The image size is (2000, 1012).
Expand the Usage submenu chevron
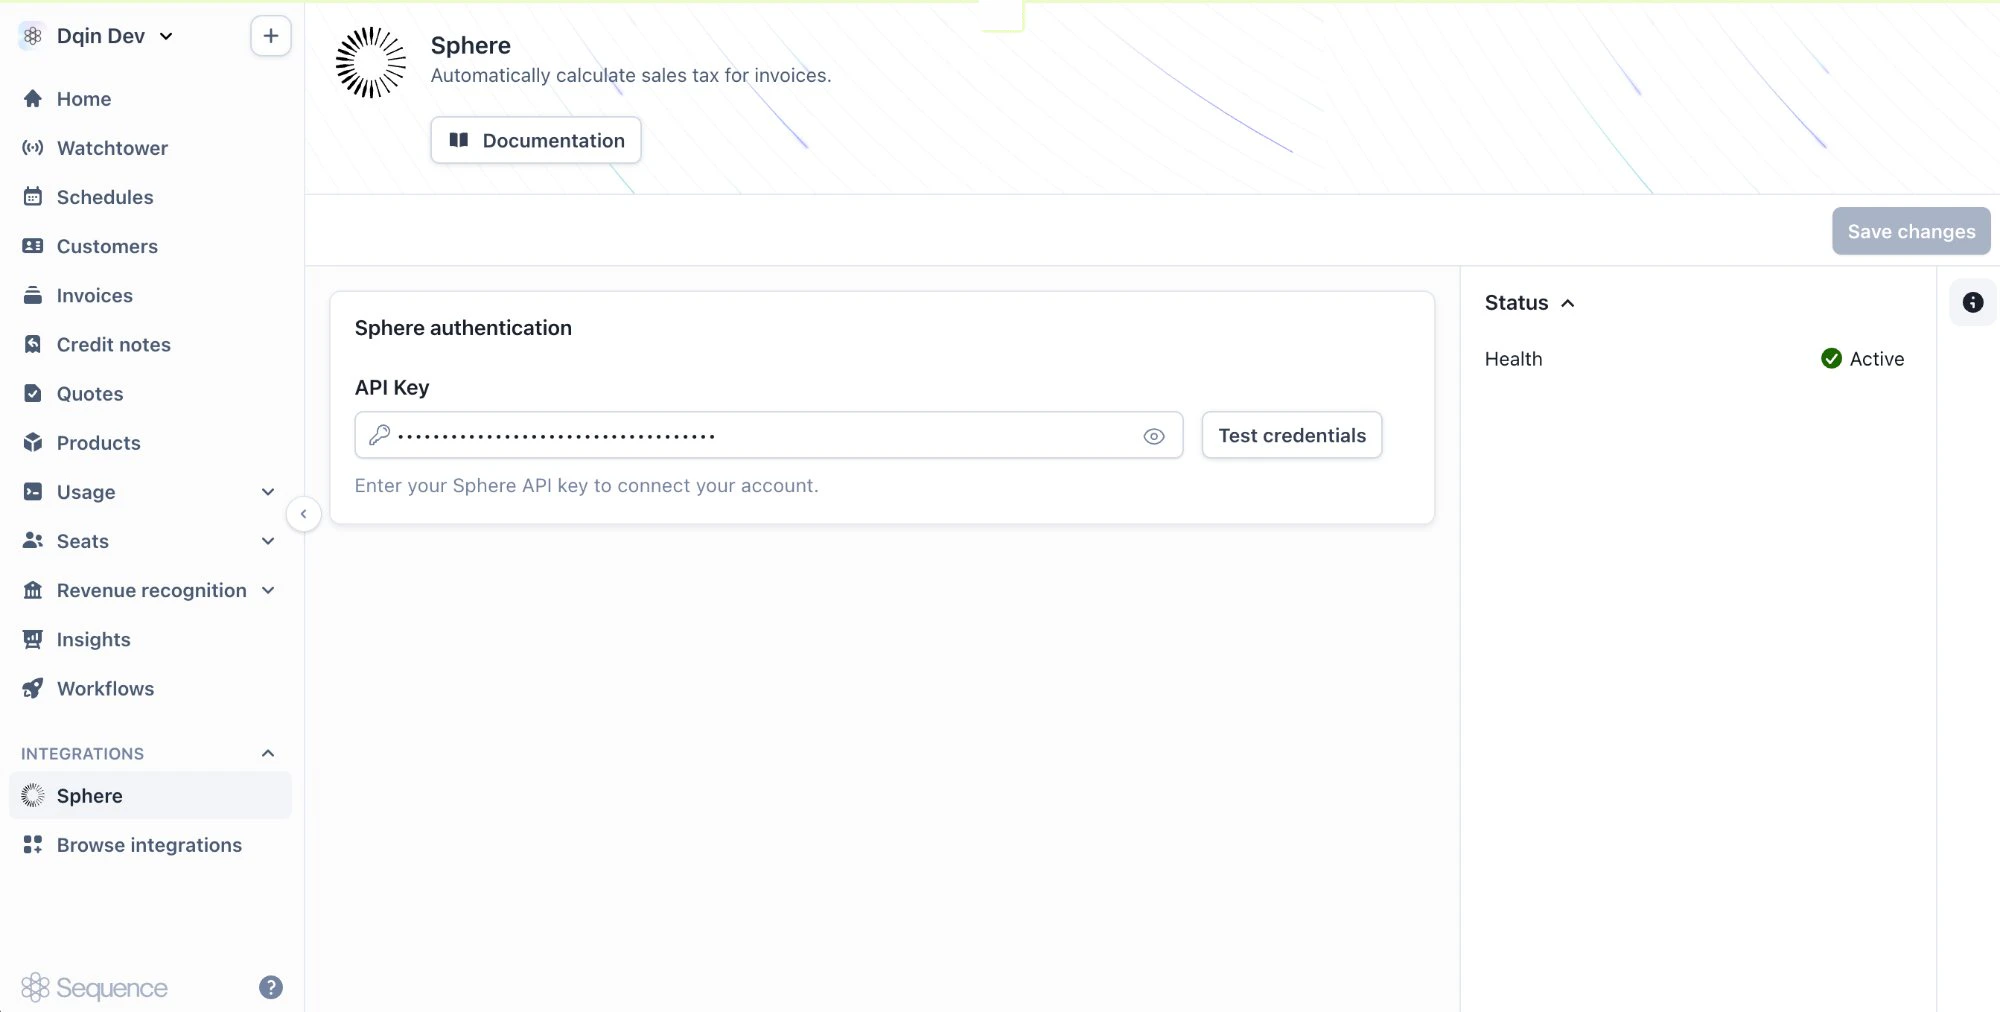[x=268, y=491]
